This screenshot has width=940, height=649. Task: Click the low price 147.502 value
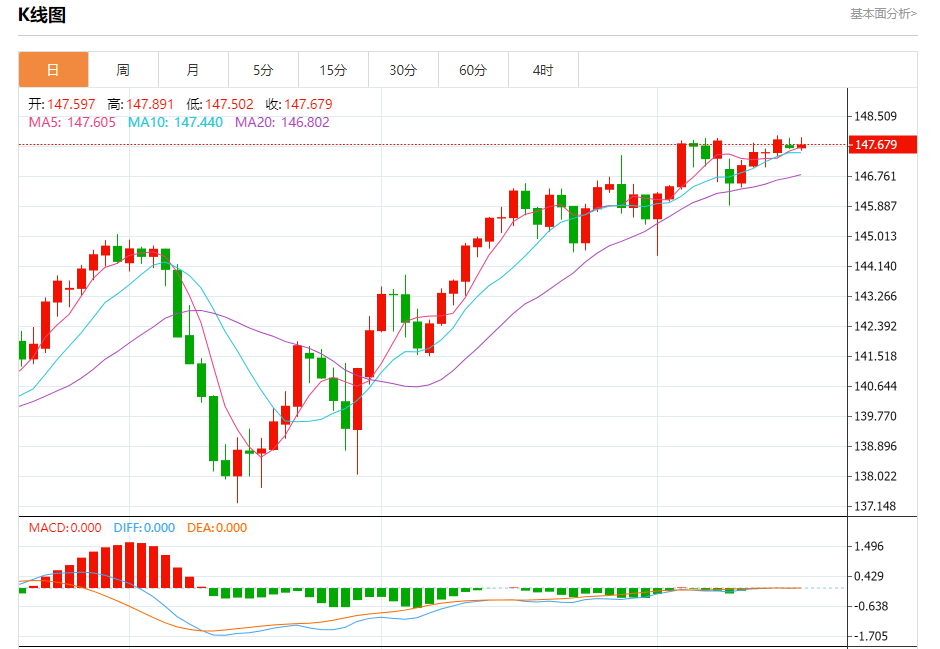point(229,104)
